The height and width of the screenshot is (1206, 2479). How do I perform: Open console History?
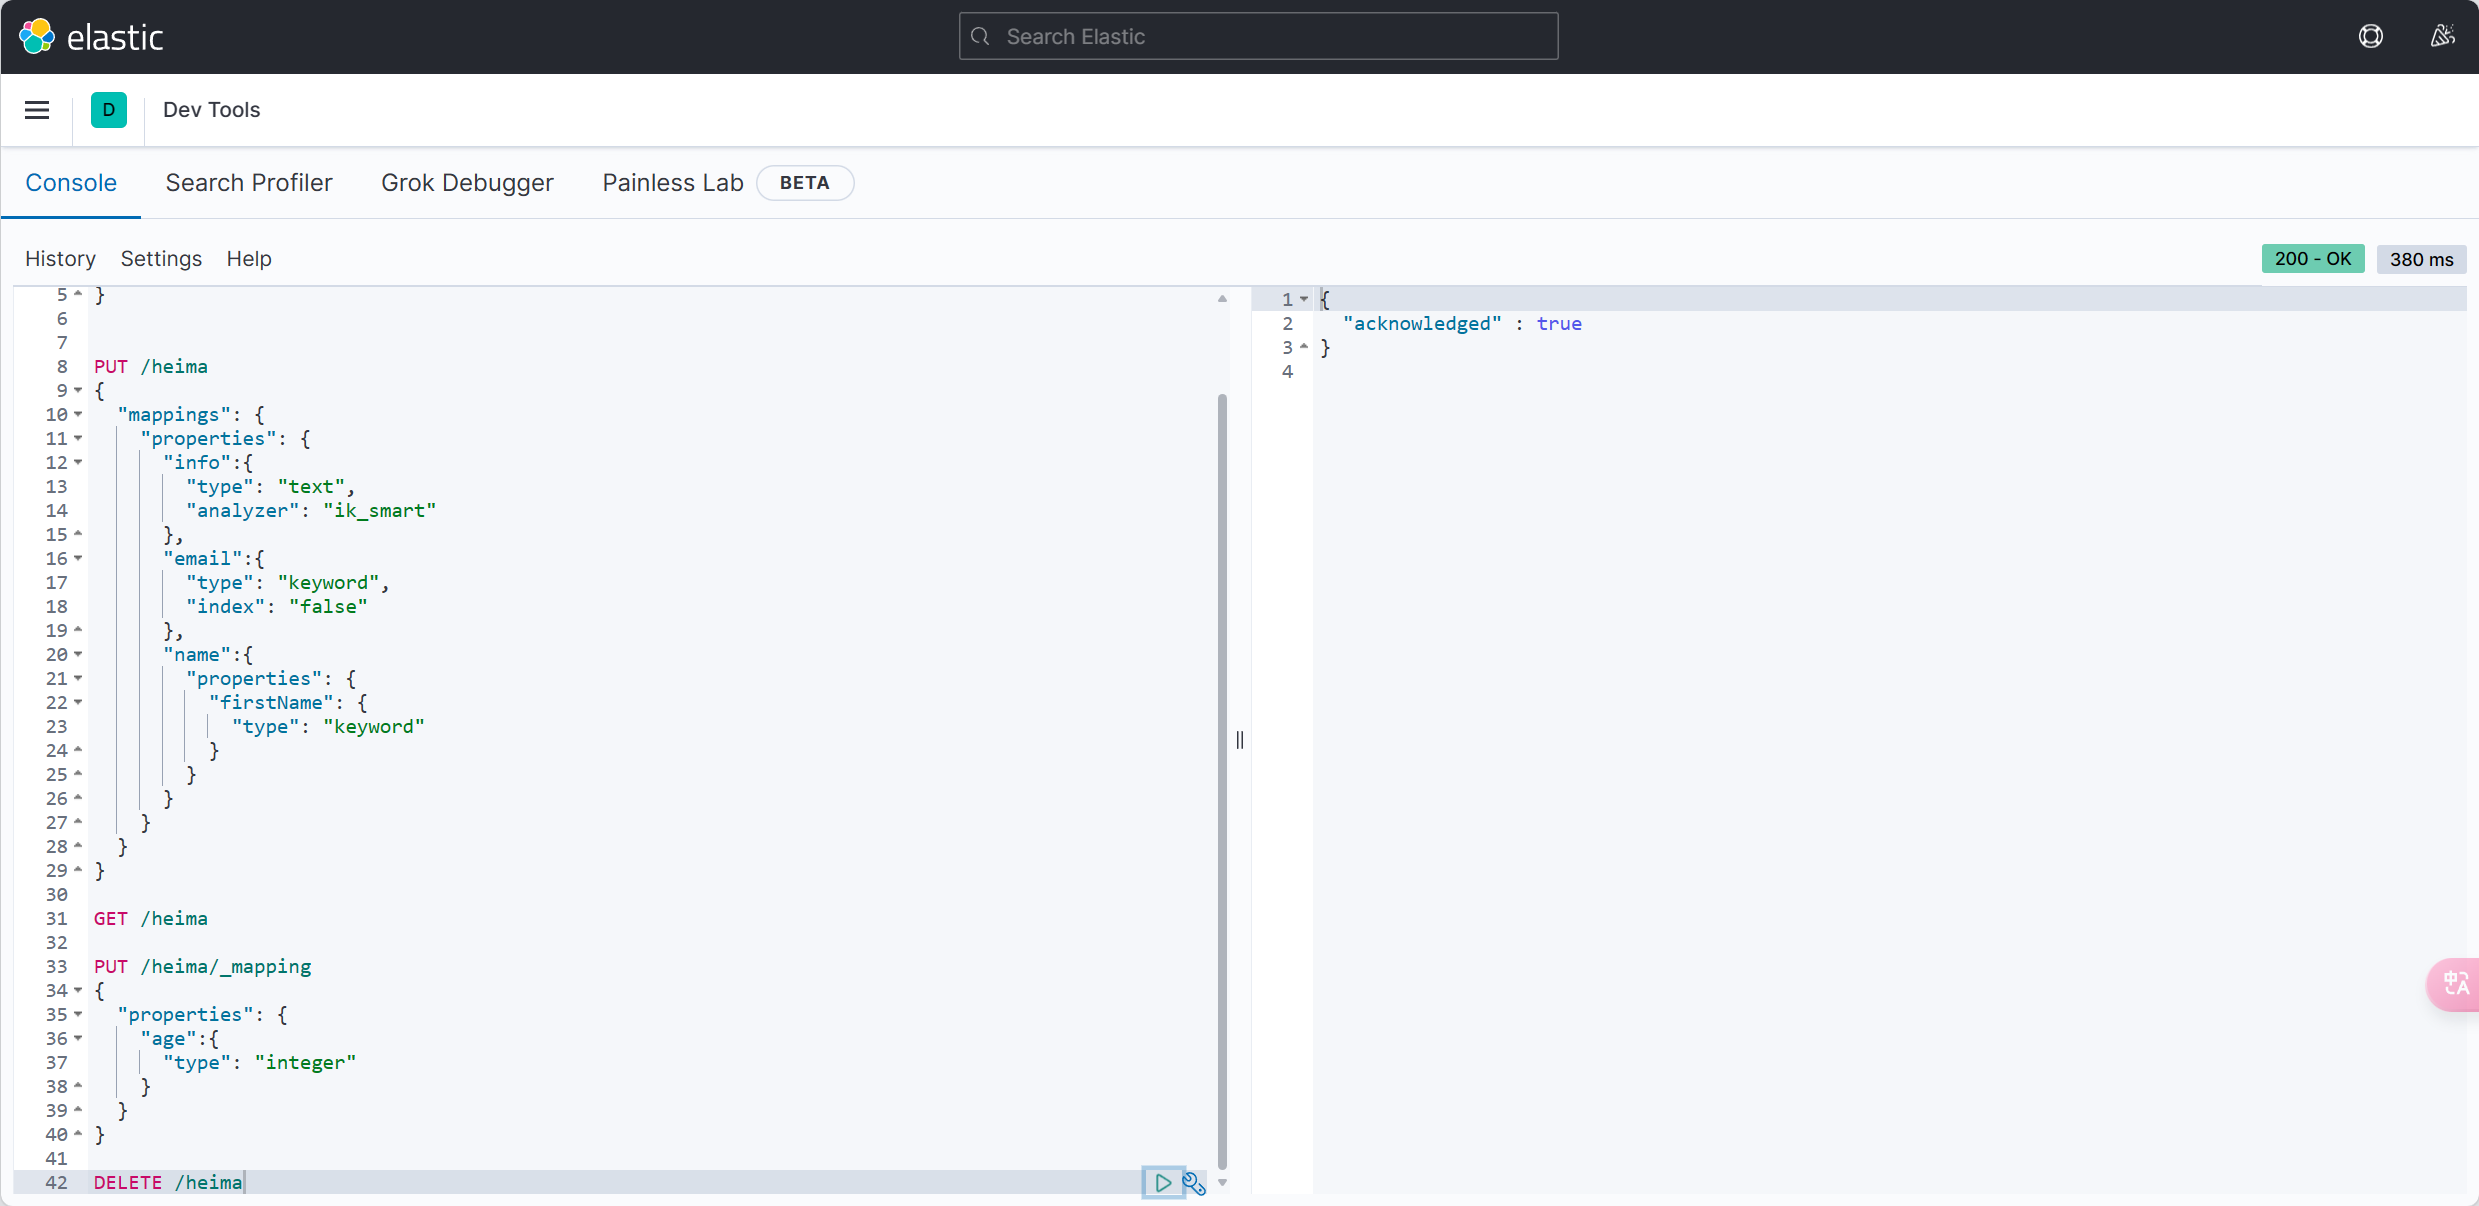[60, 259]
